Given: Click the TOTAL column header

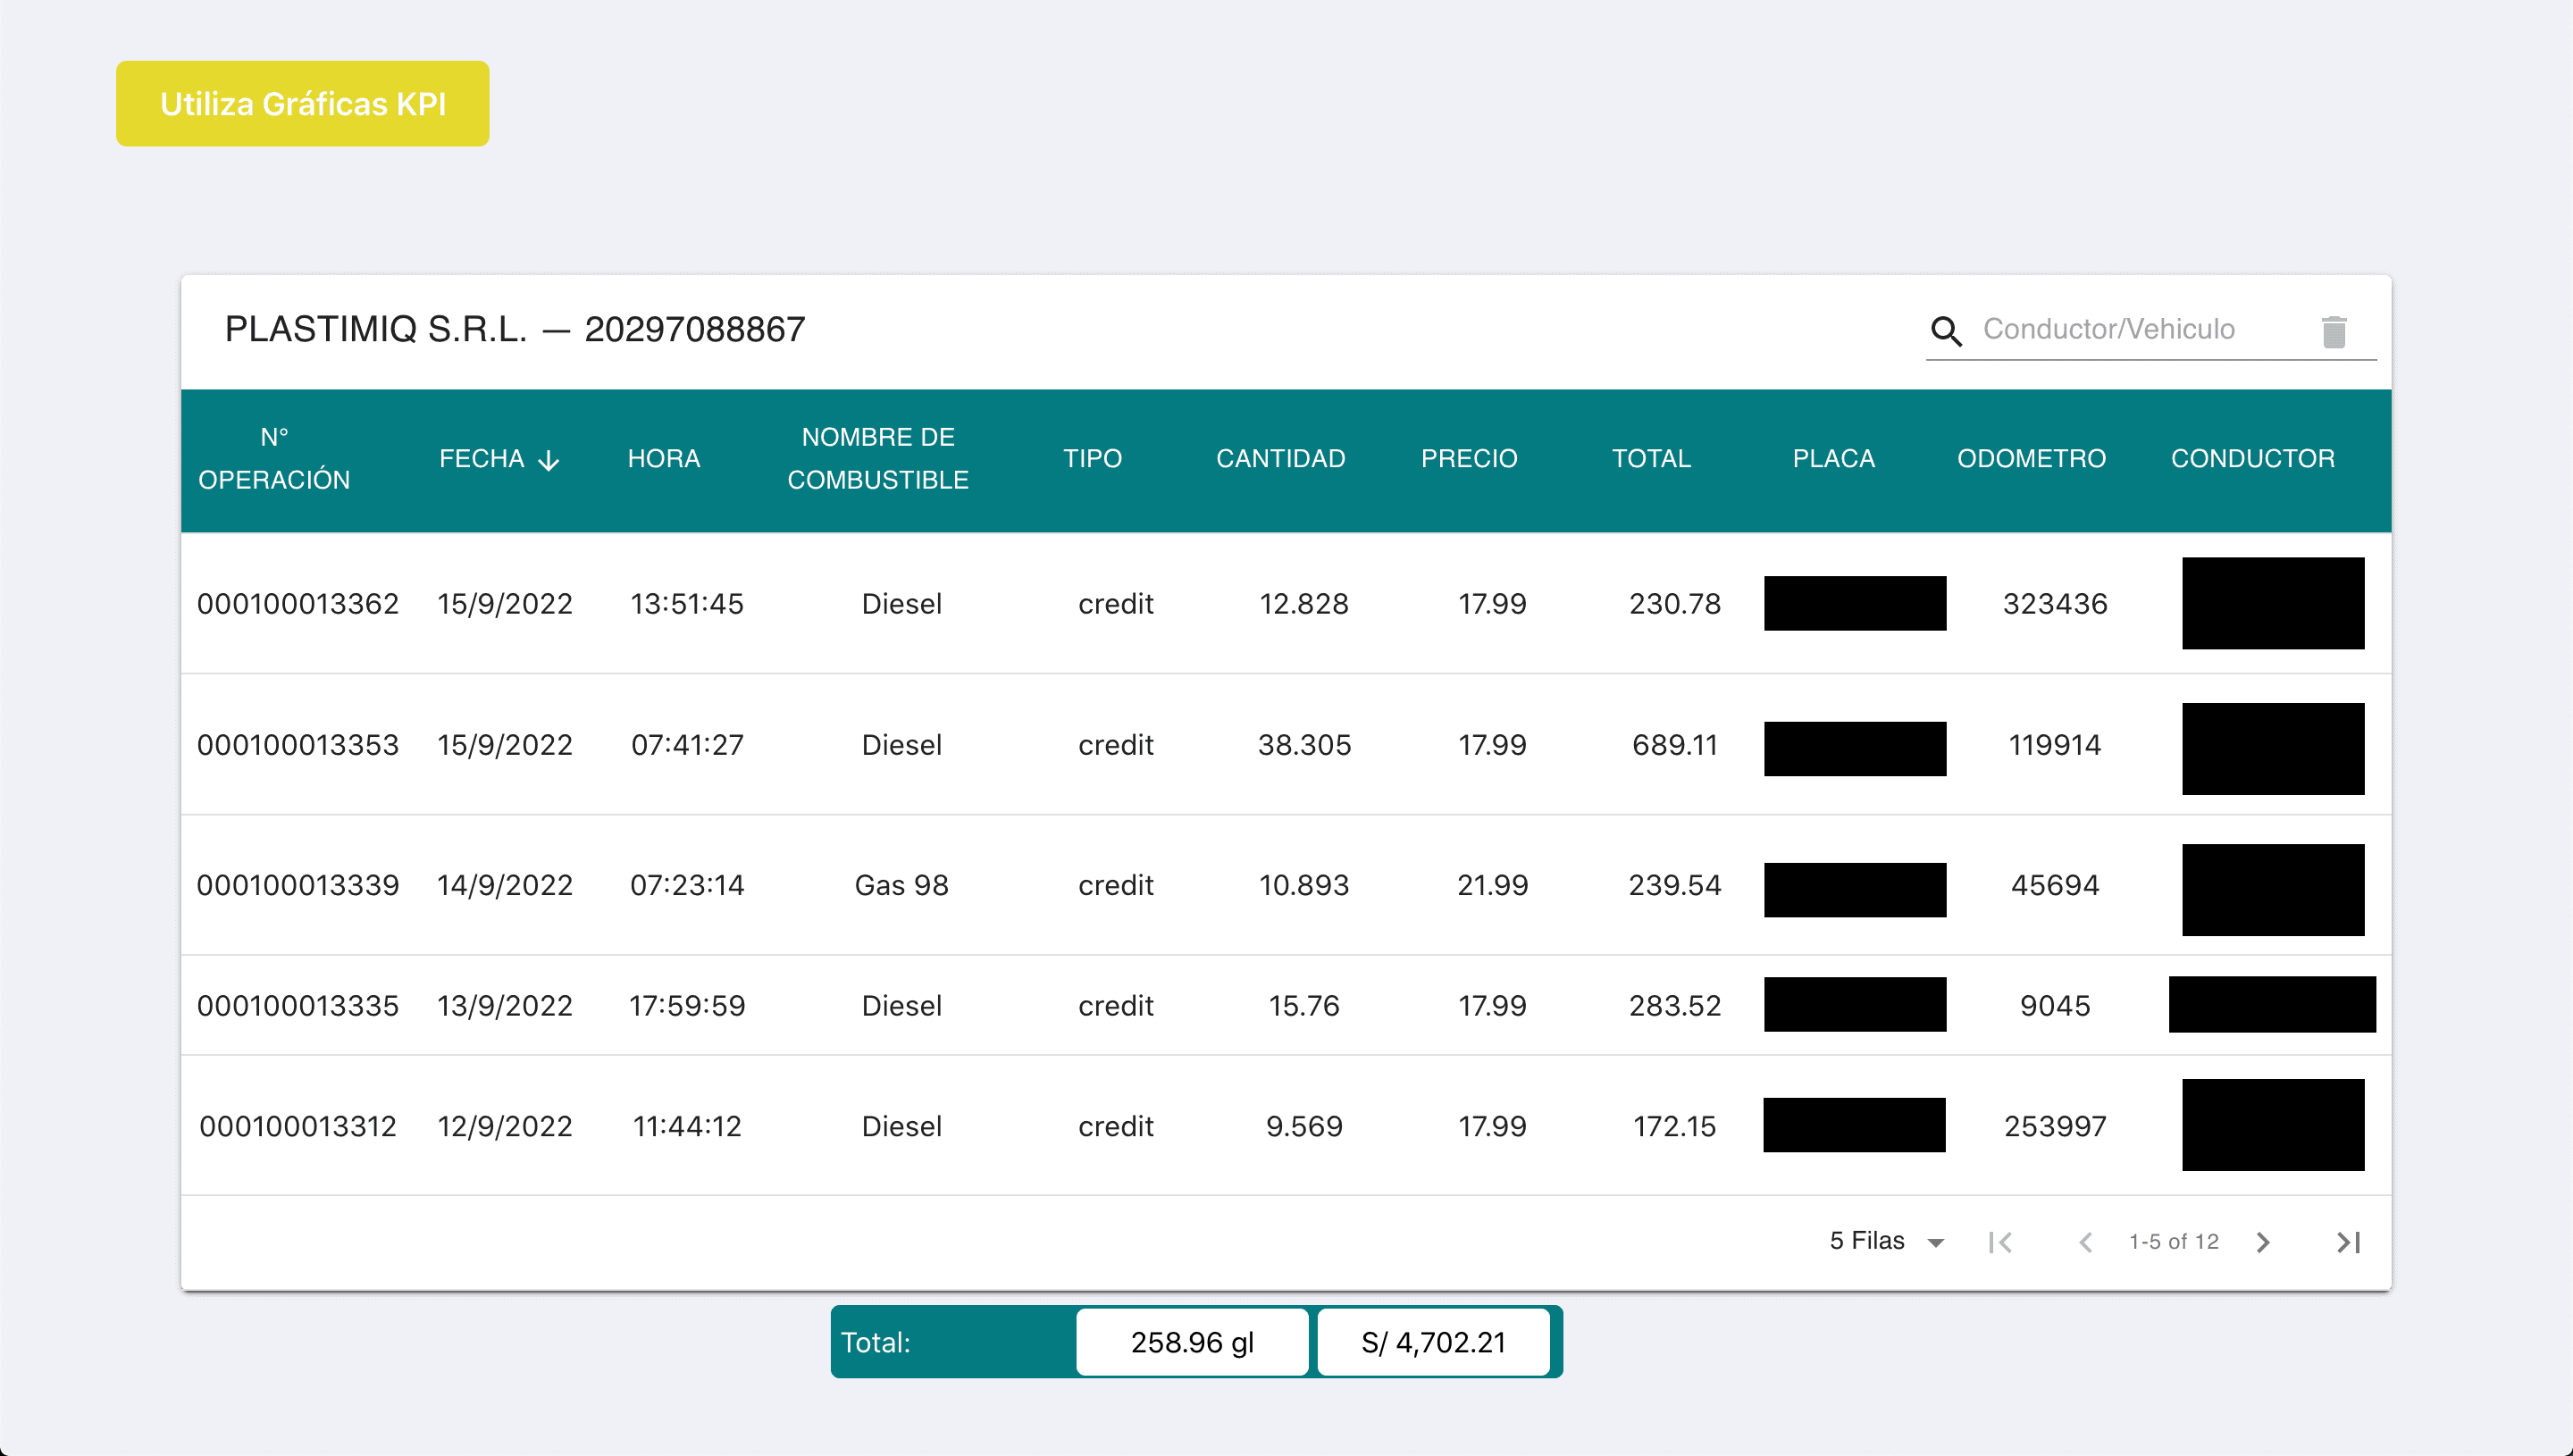Looking at the screenshot, I should click(x=1651, y=459).
